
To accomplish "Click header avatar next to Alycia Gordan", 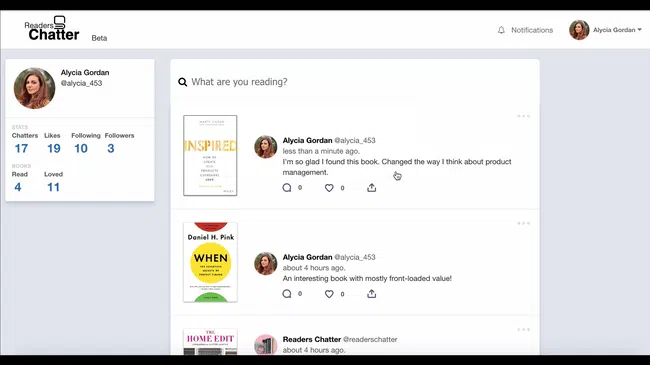I will [x=579, y=30].
